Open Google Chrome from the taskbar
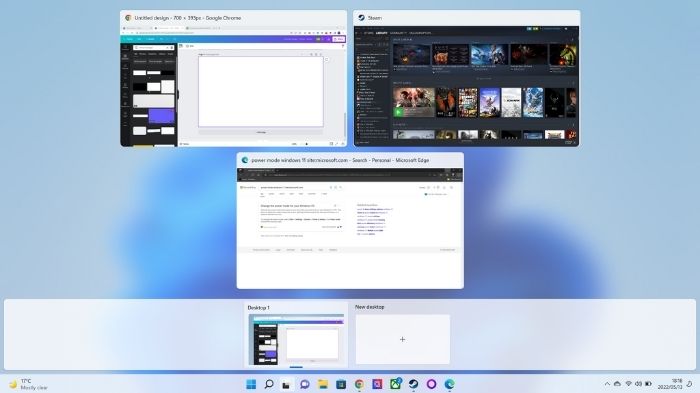 359,384
